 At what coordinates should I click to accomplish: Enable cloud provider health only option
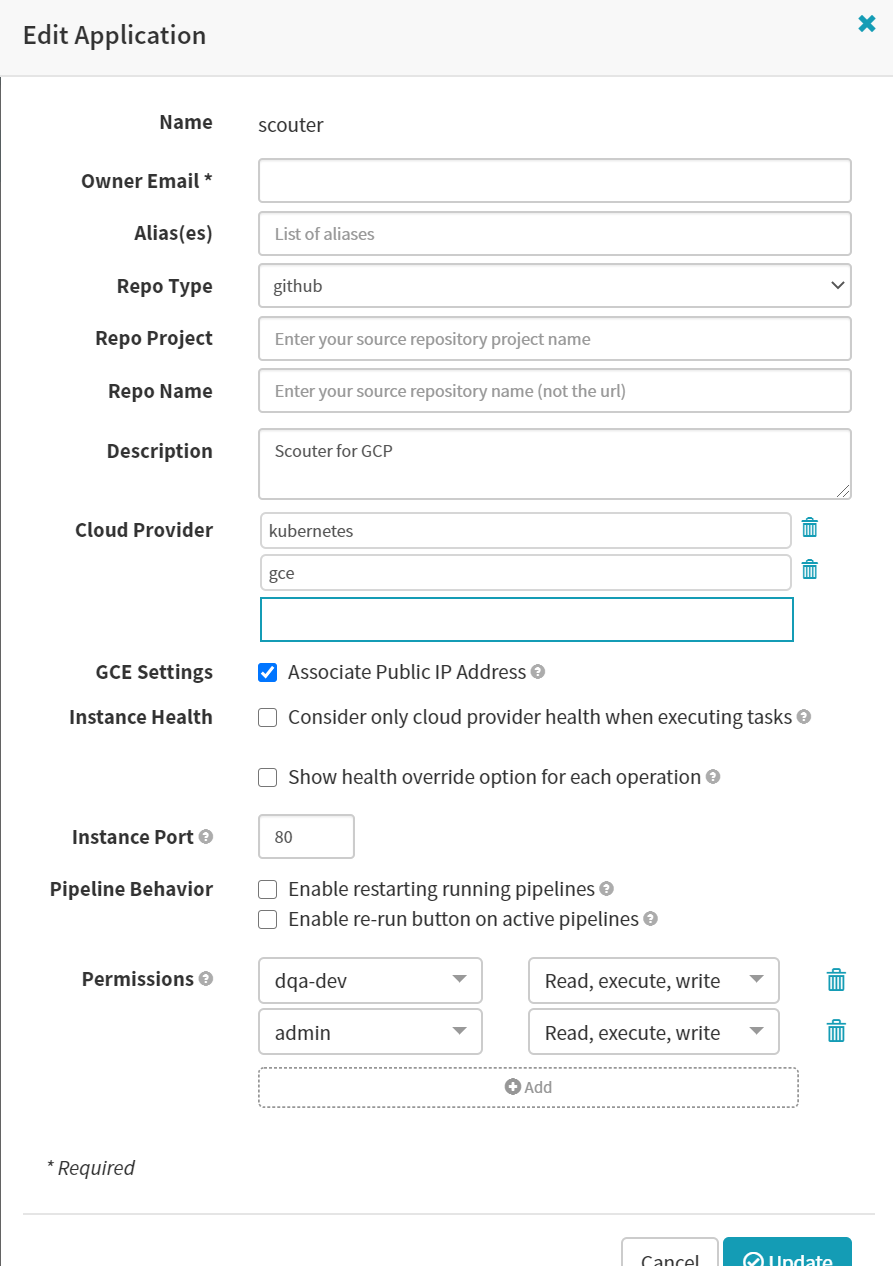(267, 717)
